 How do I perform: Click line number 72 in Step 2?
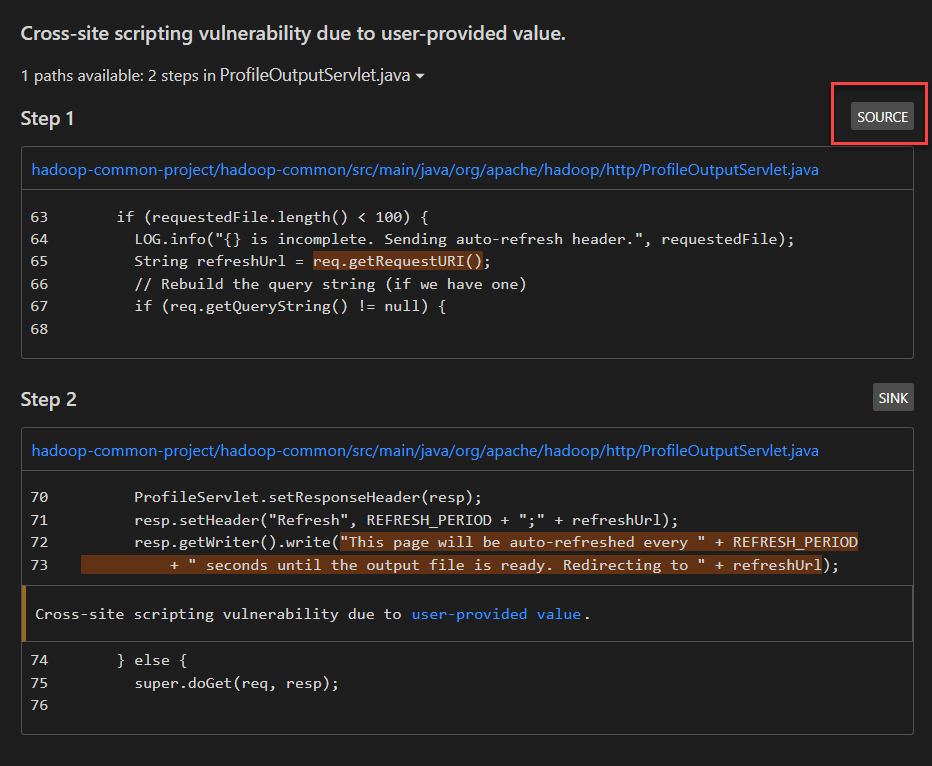point(39,542)
